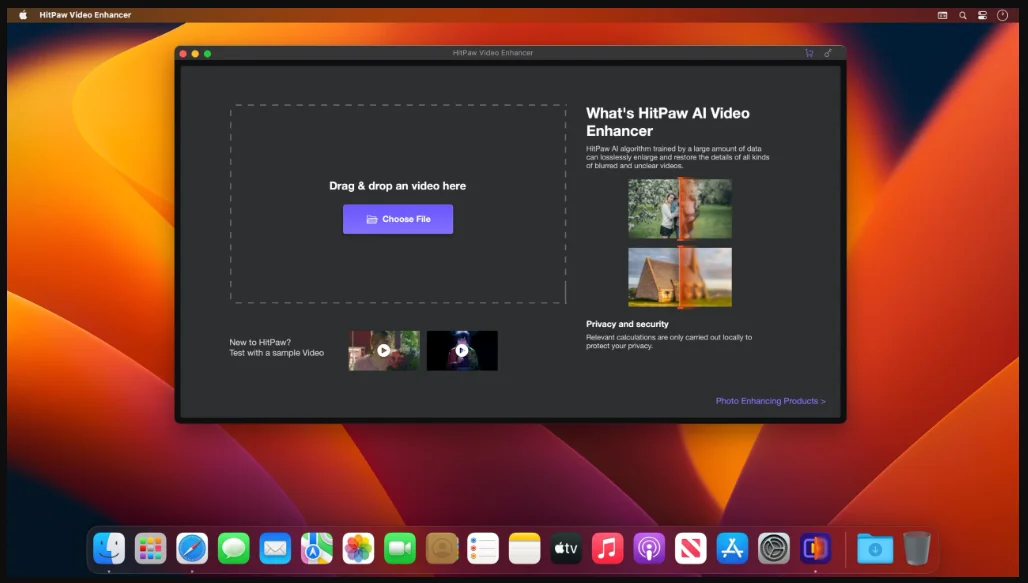Click the clock icon in menu bar
1028x583 pixels.
1002,15
